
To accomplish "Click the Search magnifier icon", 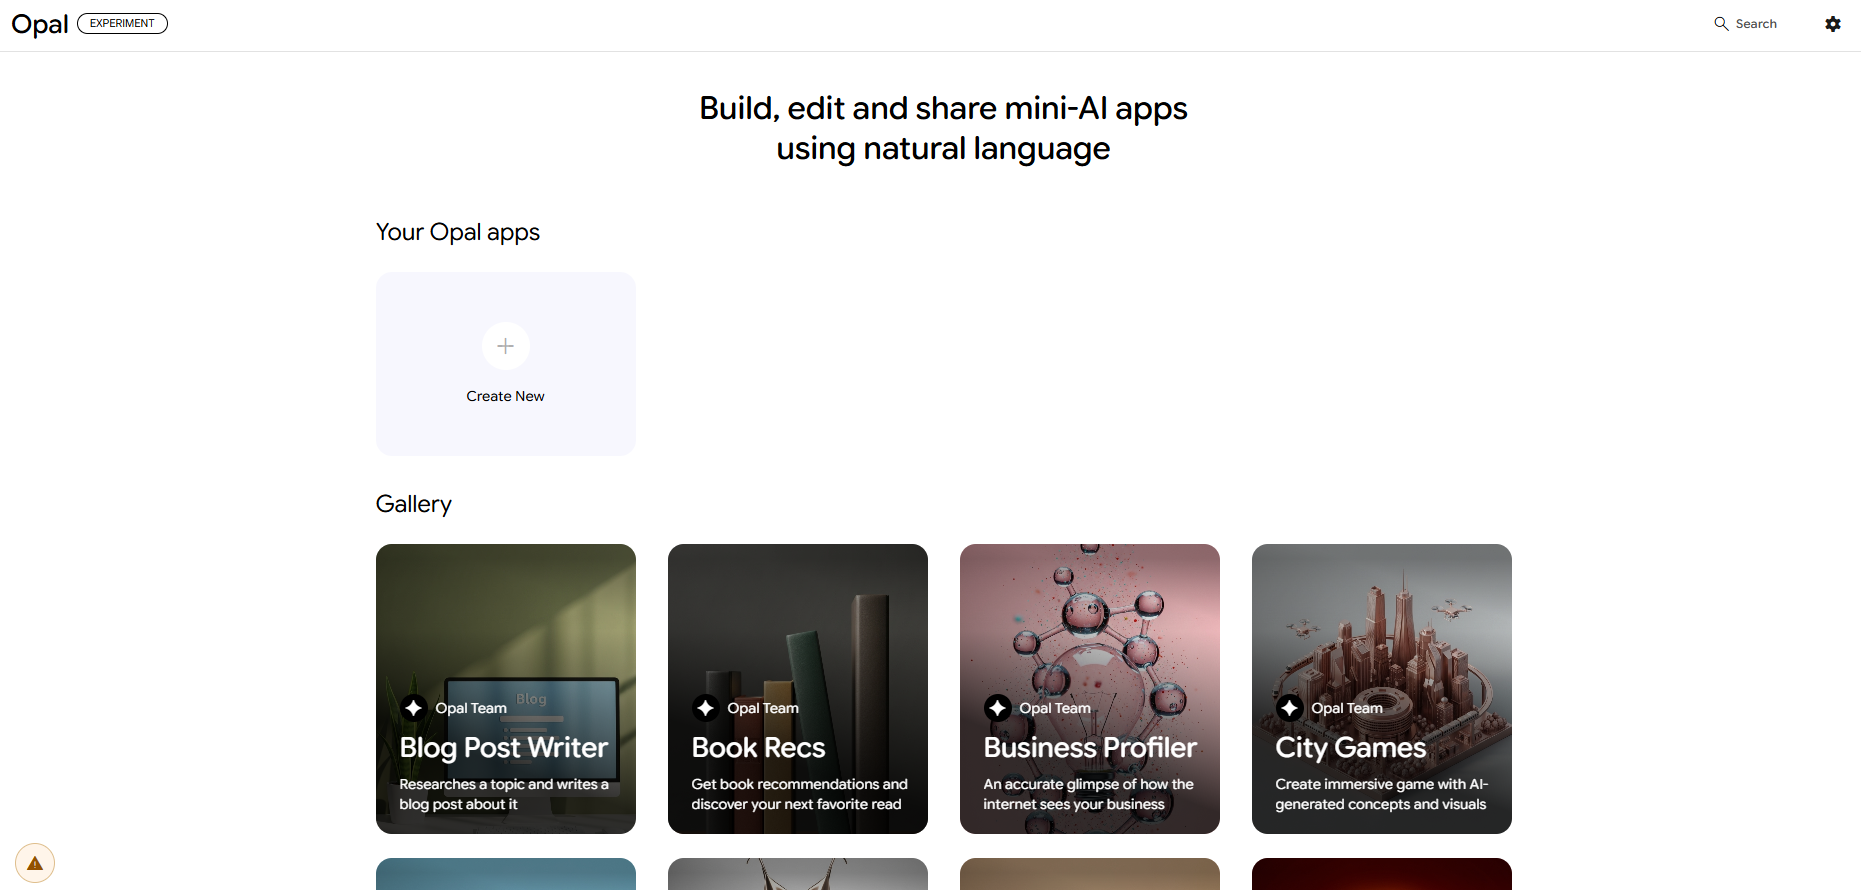I will 1721,23.
